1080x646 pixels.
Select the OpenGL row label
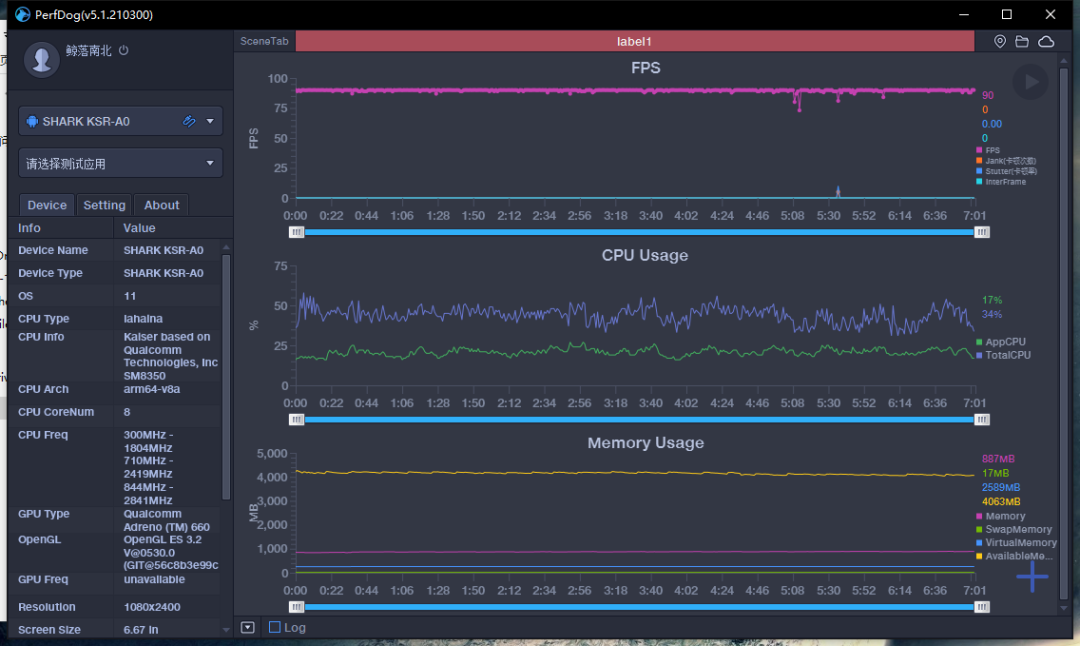pos(39,539)
